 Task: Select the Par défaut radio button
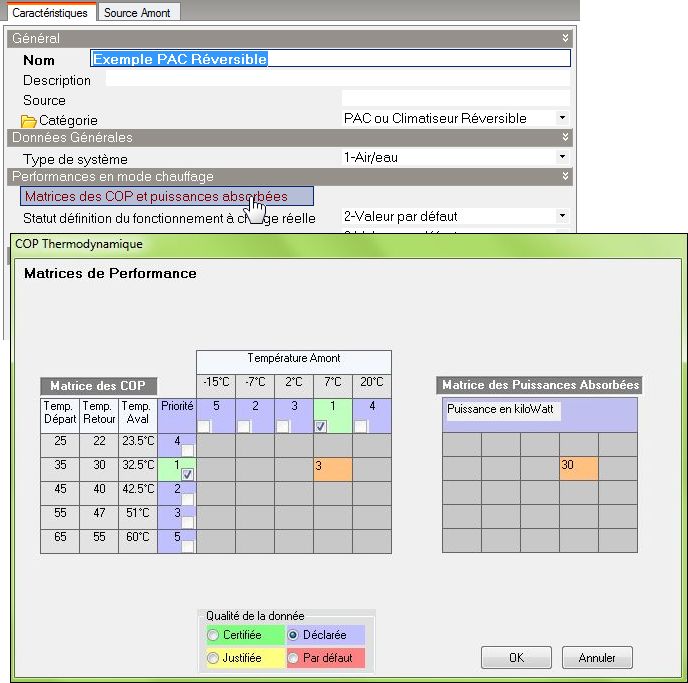pyautogui.click(x=294, y=658)
